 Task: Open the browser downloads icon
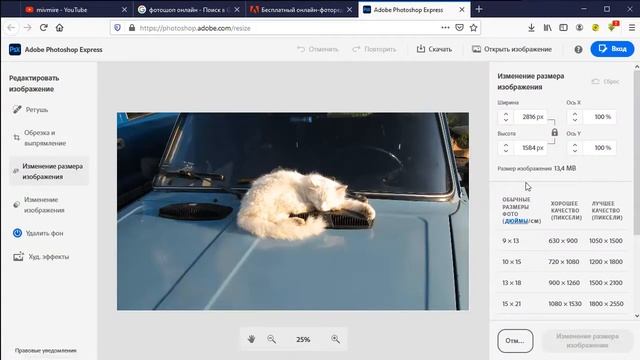click(531, 28)
